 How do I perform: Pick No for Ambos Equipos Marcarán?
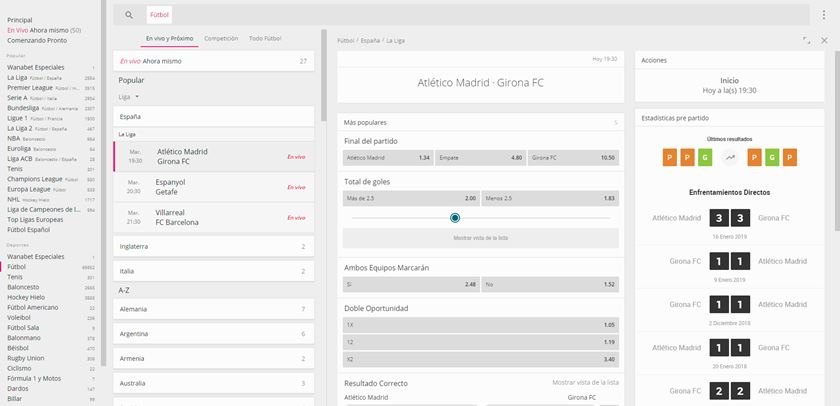(x=550, y=284)
